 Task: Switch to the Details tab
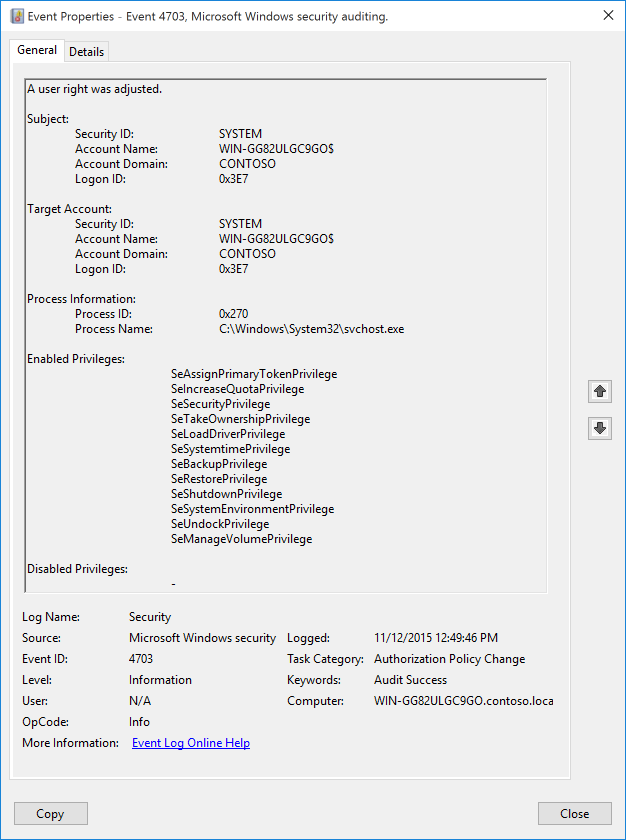point(86,52)
